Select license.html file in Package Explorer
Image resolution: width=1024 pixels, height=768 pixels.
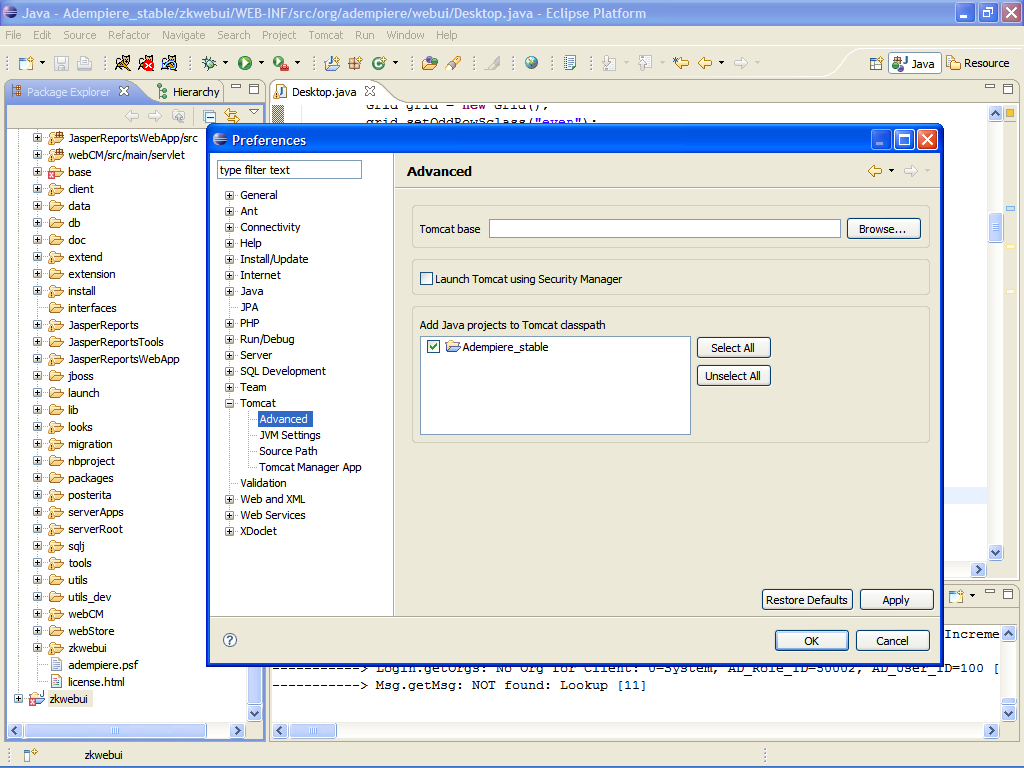coord(96,682)
